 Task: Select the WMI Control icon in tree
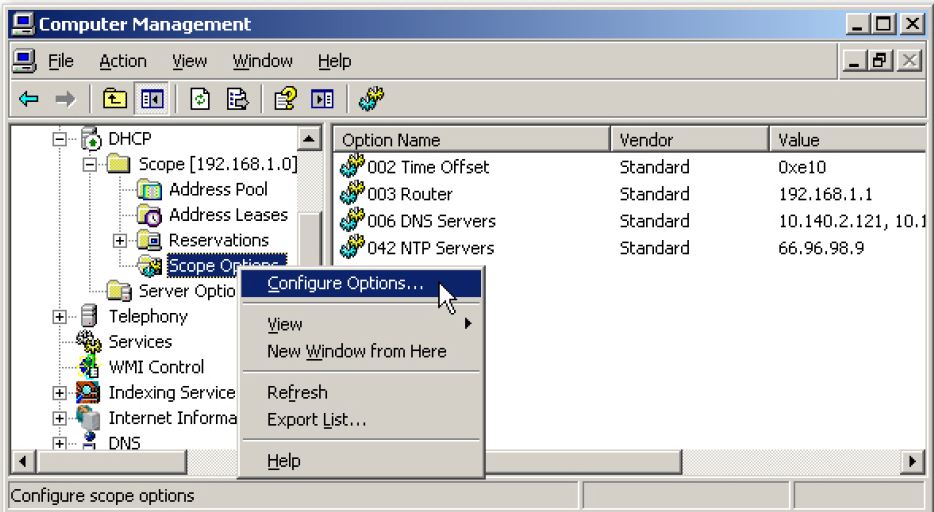pos(90,367)
